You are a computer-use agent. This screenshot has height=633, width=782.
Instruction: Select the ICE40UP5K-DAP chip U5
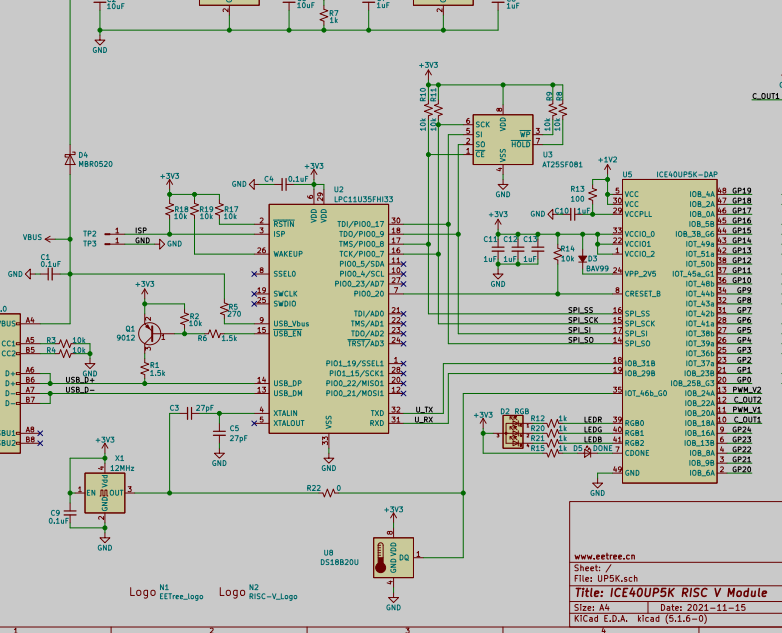pyautogui.click(x=670, y=331)
